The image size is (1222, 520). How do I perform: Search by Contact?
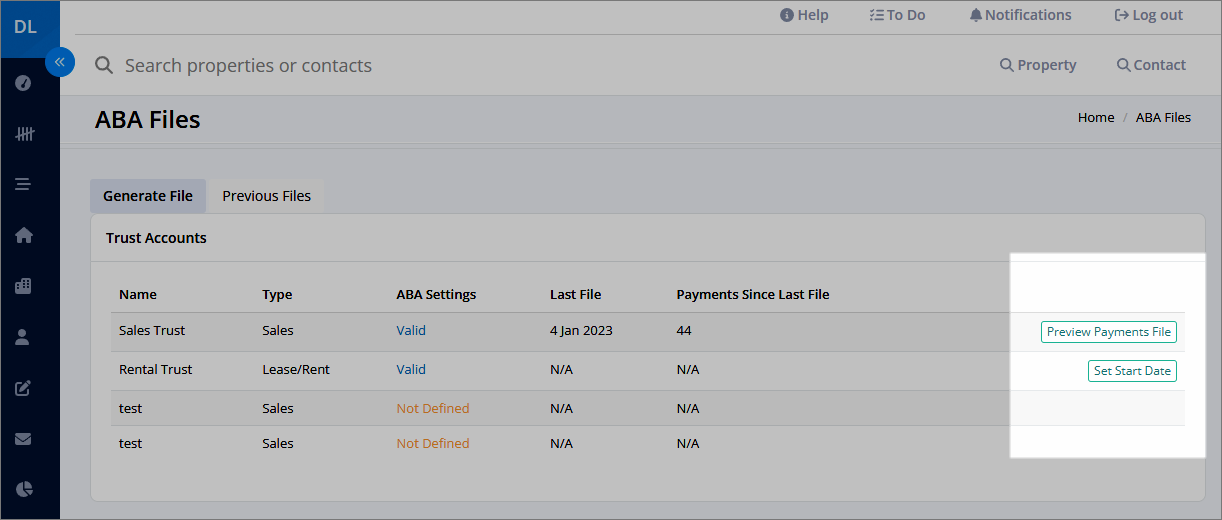tap(1151, 65)
